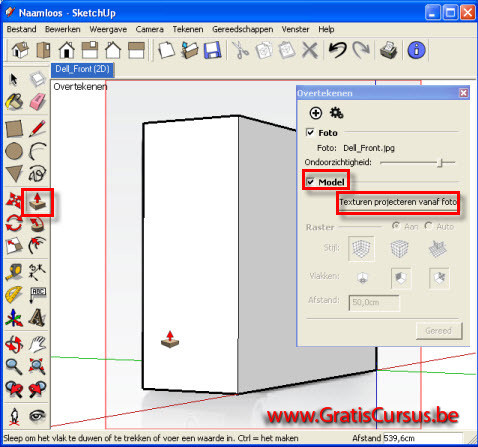
Task: Adjust the Ondoorzichtigheid slider handle
Action: coord(441,163)
